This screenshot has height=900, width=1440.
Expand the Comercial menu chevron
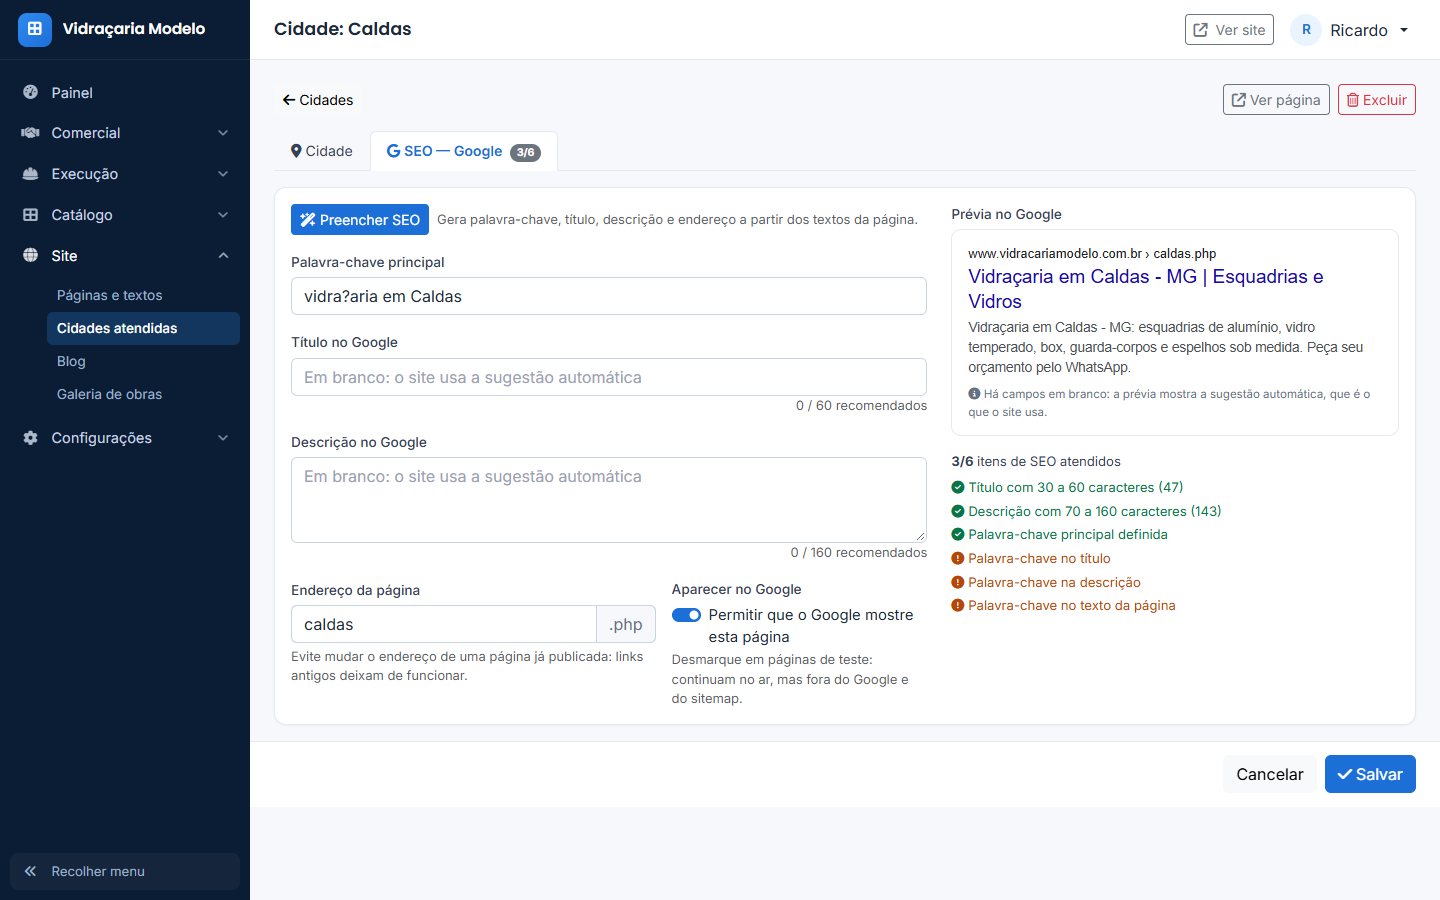click(x=223, y=133)
